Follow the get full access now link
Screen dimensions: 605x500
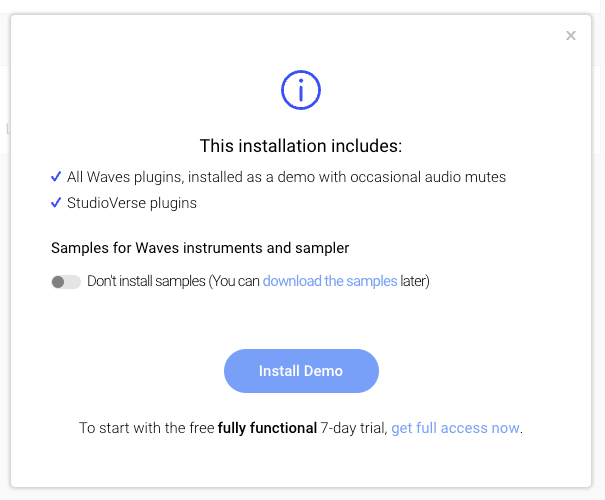455,428
